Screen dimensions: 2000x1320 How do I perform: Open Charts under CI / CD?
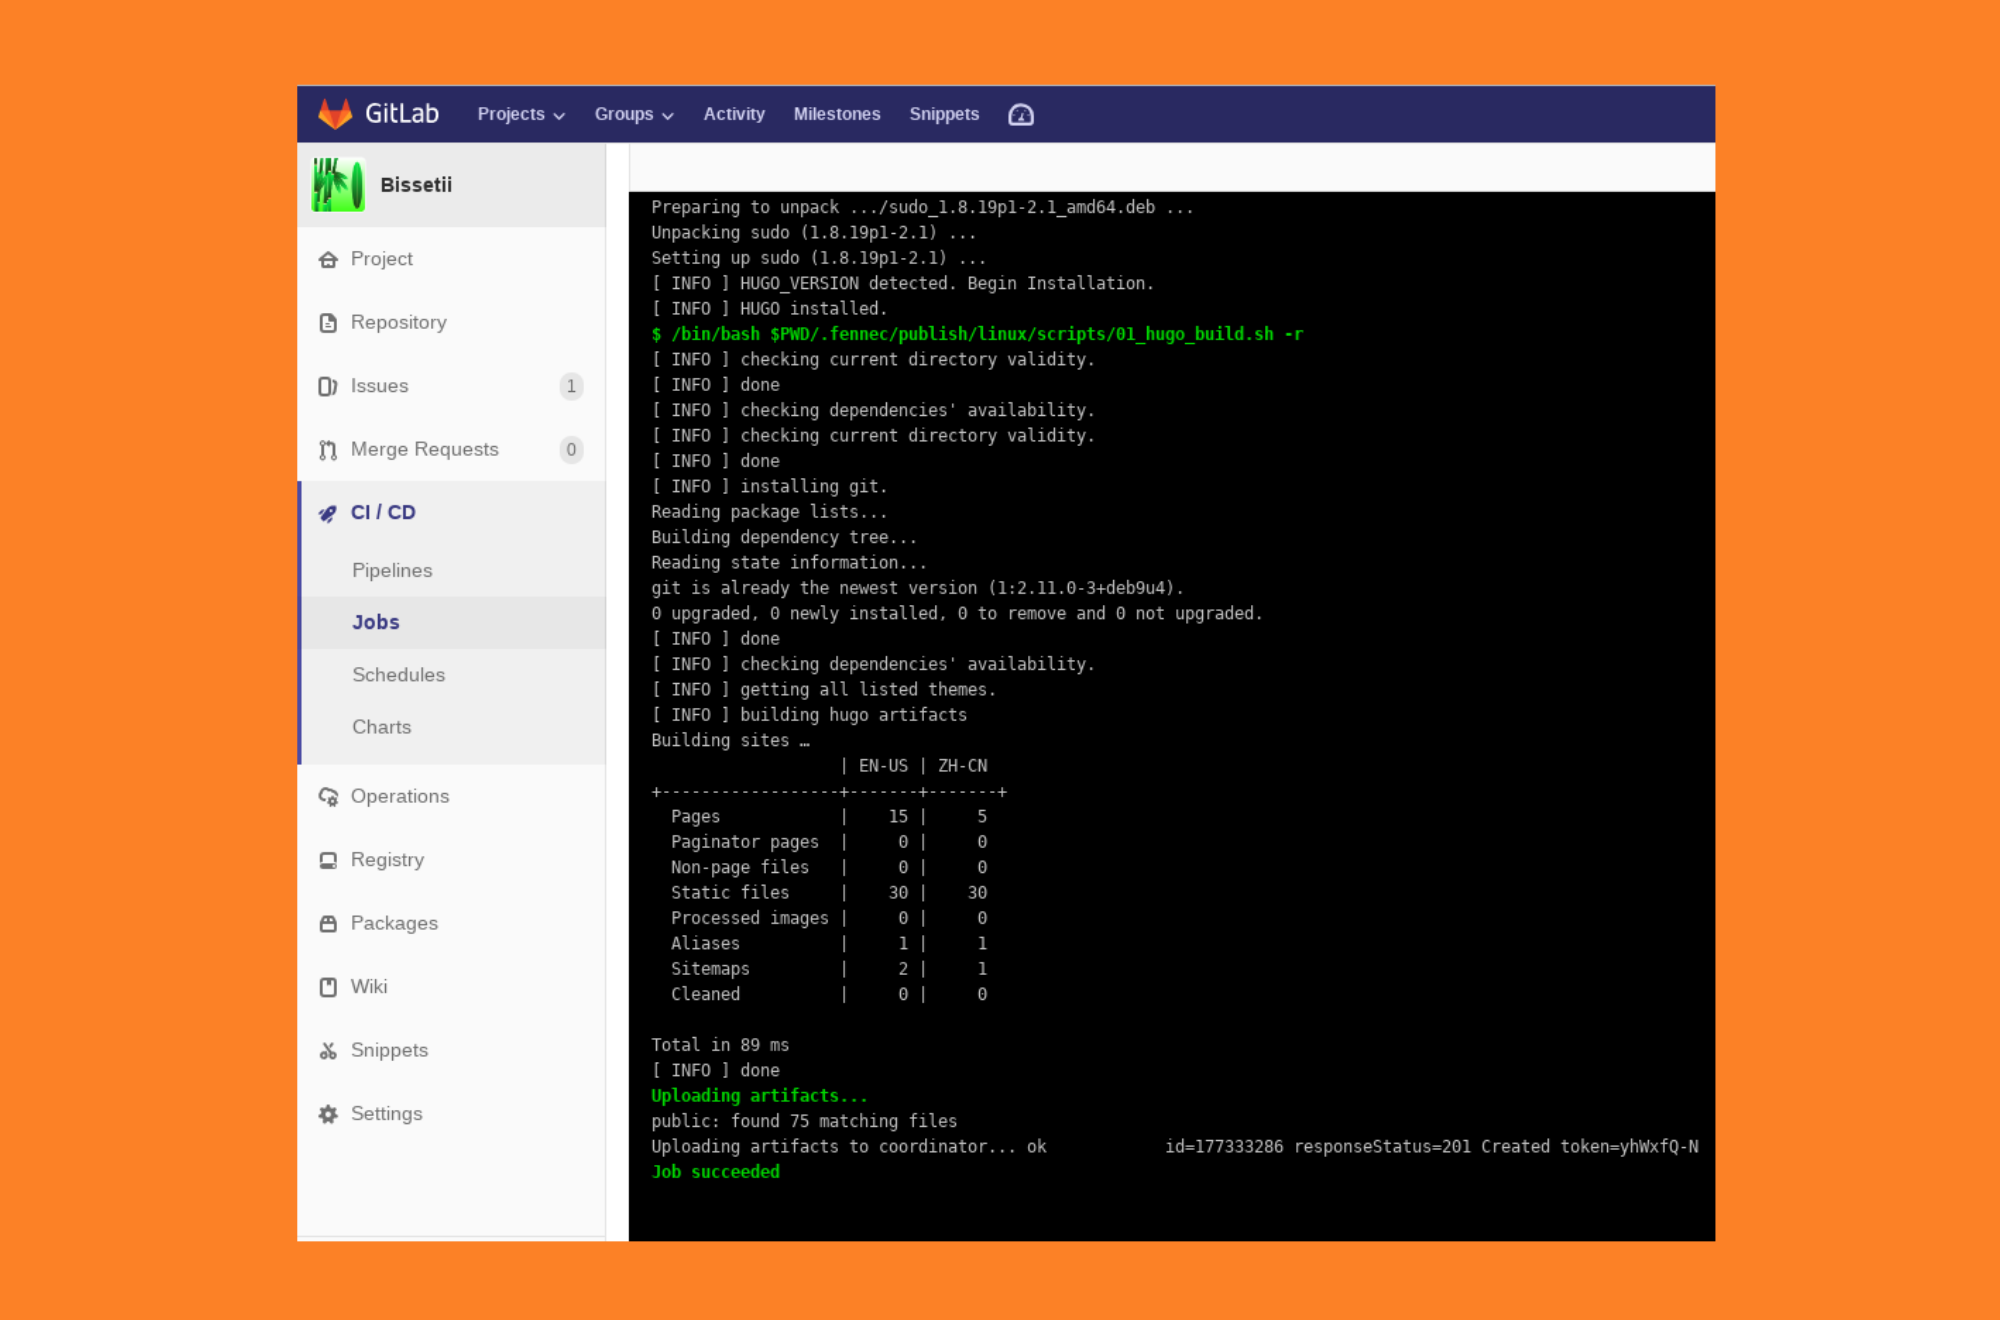click(381, 727)
